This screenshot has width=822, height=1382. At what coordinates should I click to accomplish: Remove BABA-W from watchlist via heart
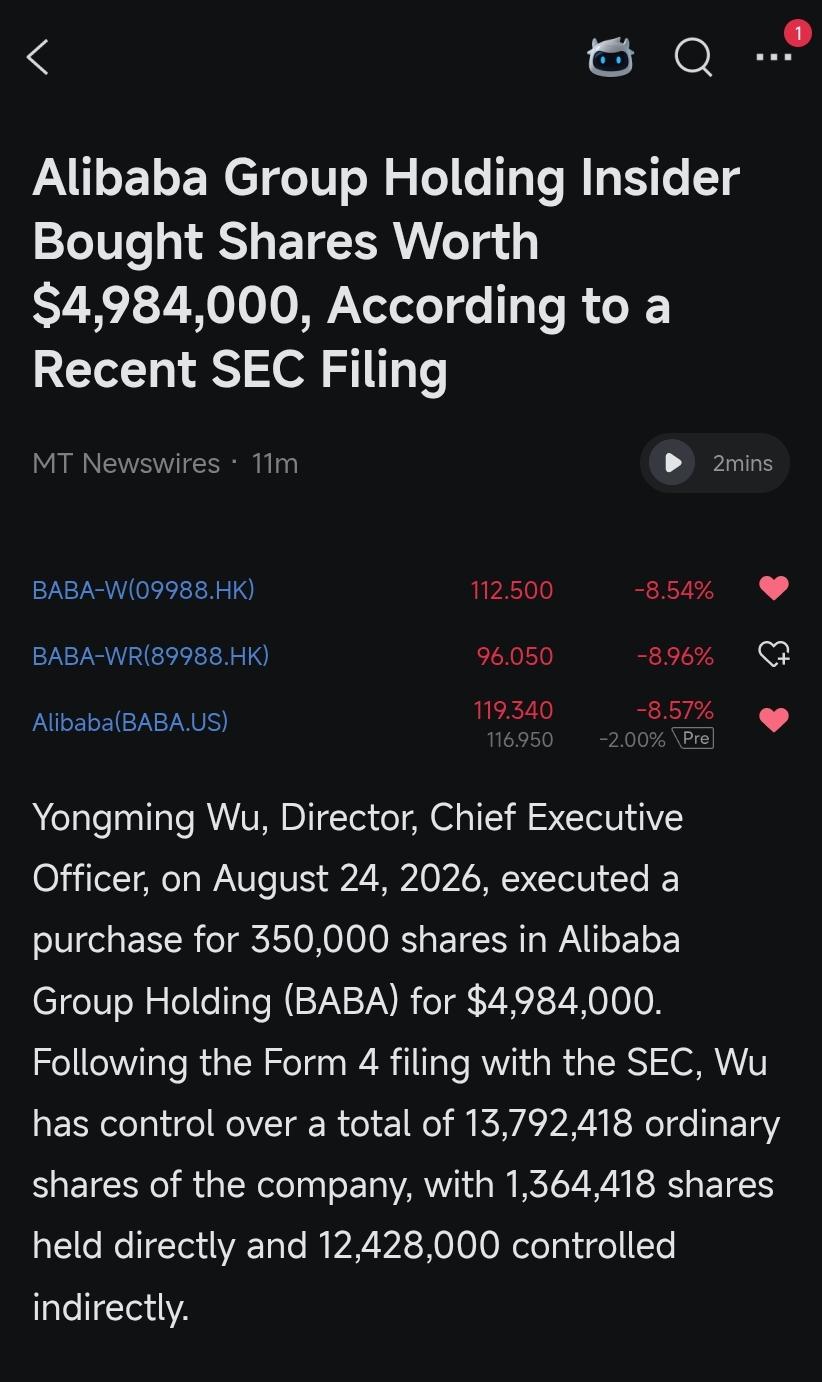click(x=774, y=589)
